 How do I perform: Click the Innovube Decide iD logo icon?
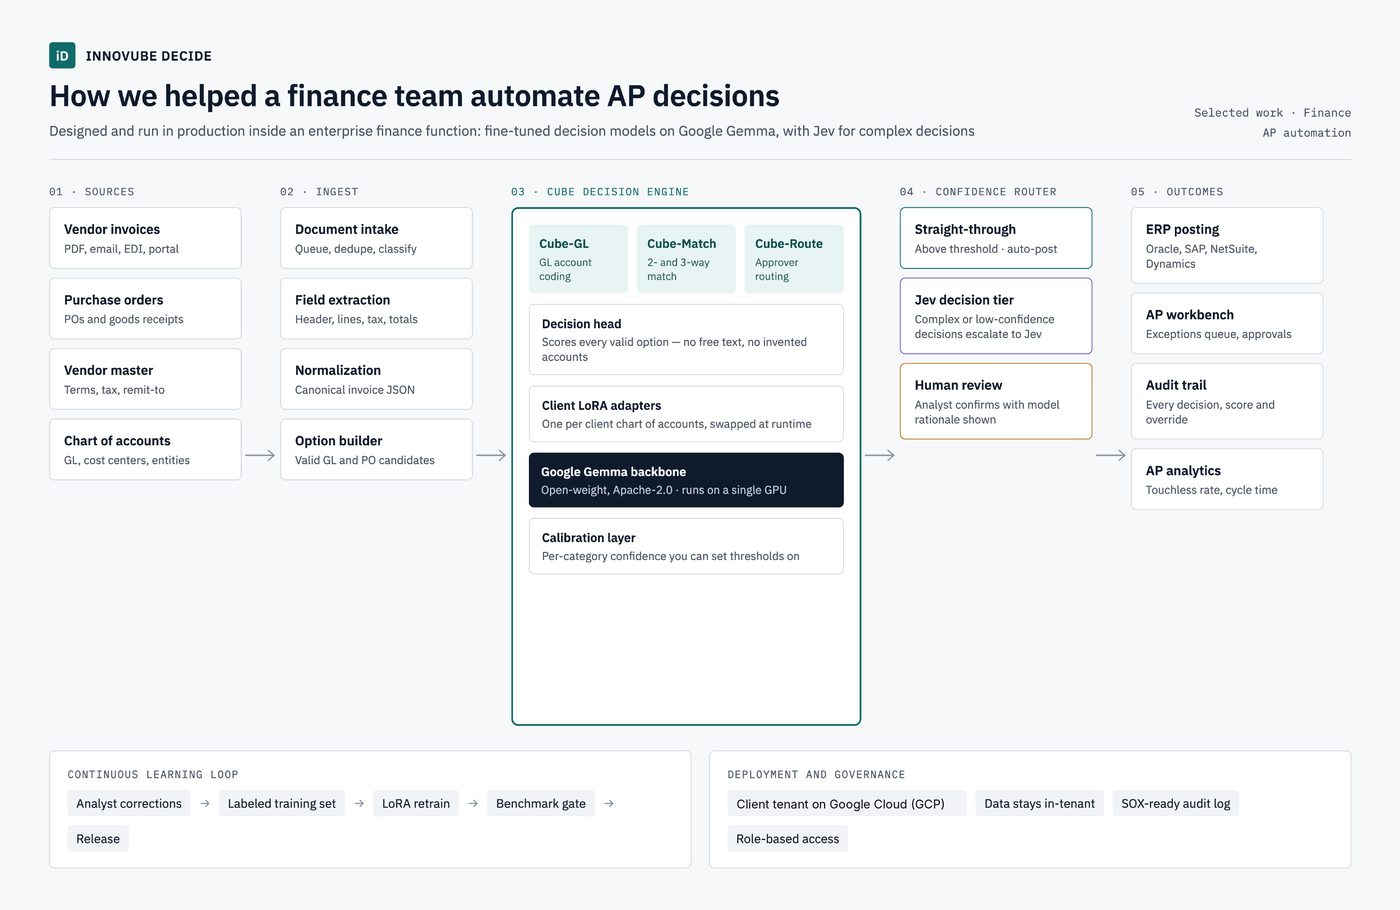click(62, 55)
